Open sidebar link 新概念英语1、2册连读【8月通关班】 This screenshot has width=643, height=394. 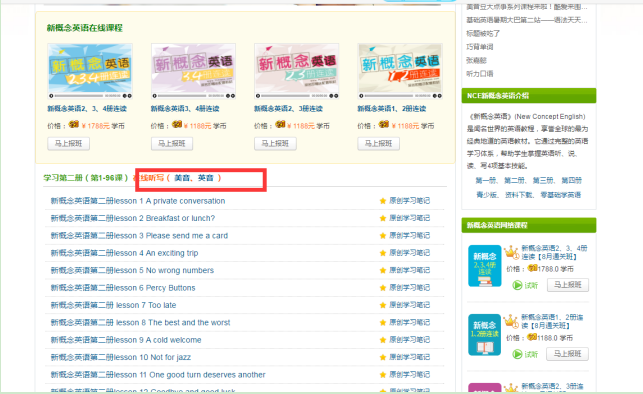click(x=552, y=321)
